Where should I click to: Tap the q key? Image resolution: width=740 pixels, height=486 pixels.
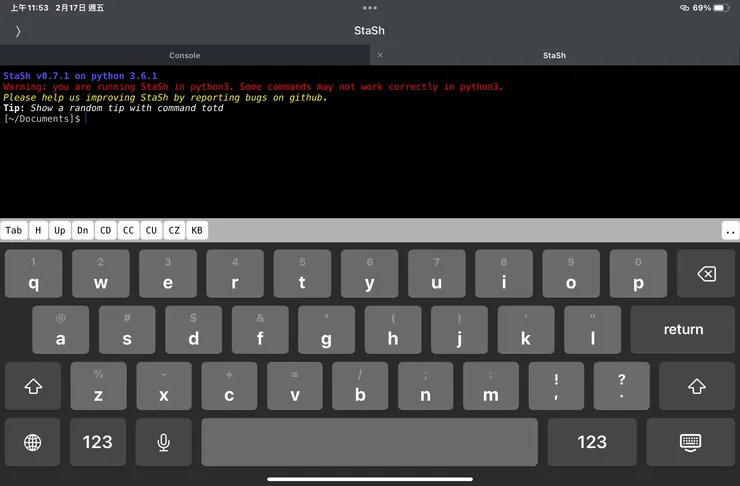[x=34, y=274]
